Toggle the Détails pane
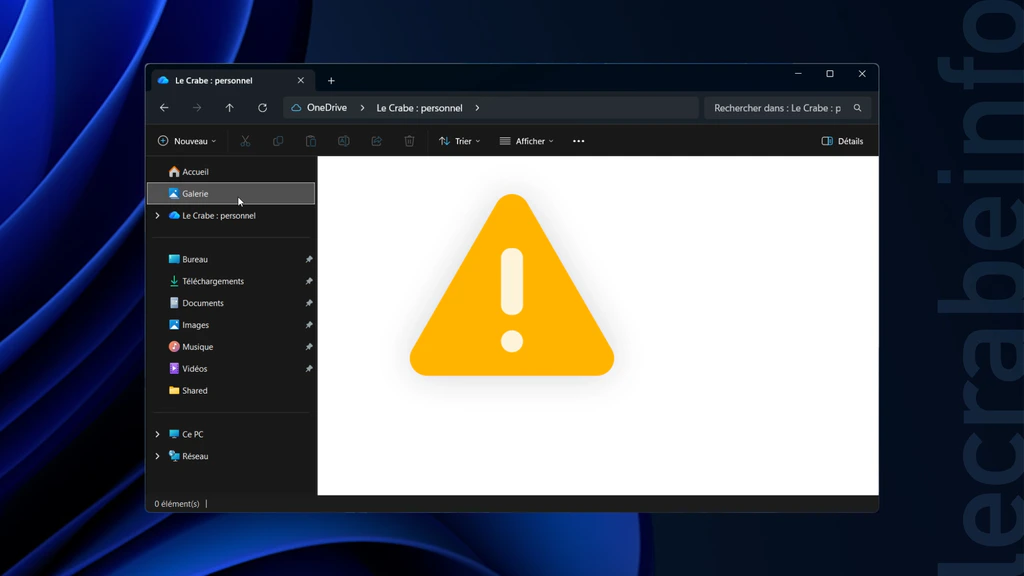Image resolution: width=1024 pixels, height=576 pixels. [x=842, y=141]
